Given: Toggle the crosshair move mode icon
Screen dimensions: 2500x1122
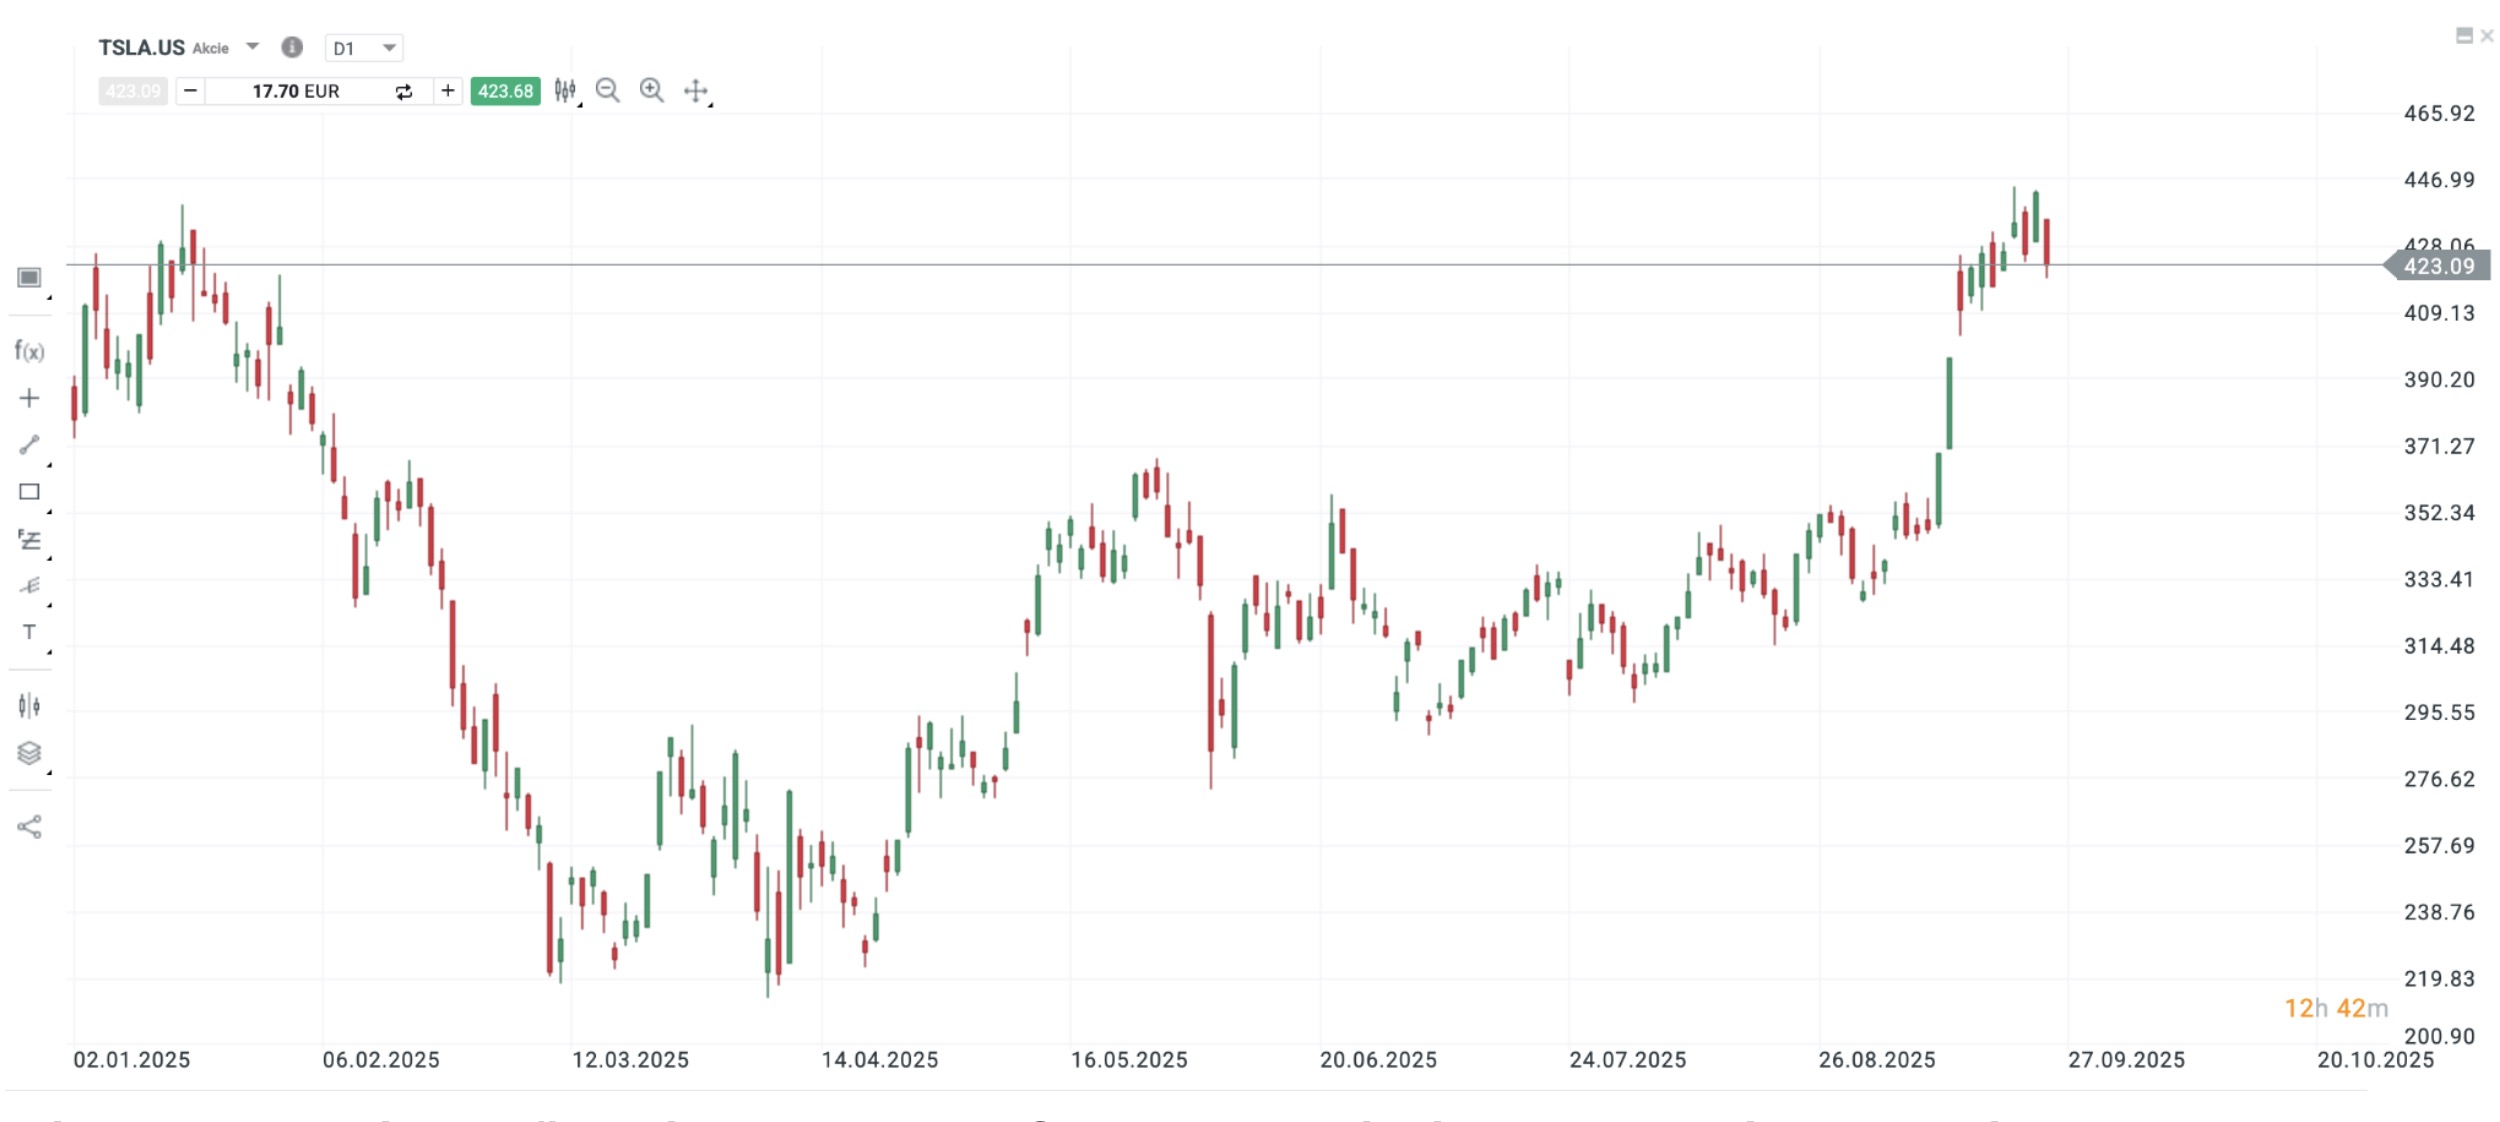Looking at the screenshot, I should [x=696, y=91].
